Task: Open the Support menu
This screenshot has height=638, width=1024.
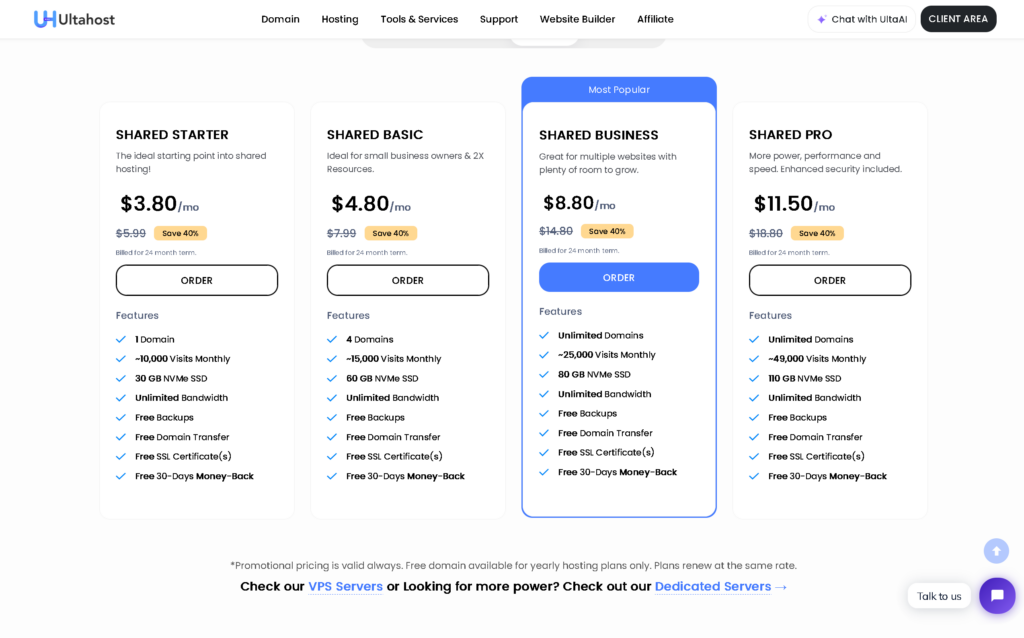Action: [499, 19]
